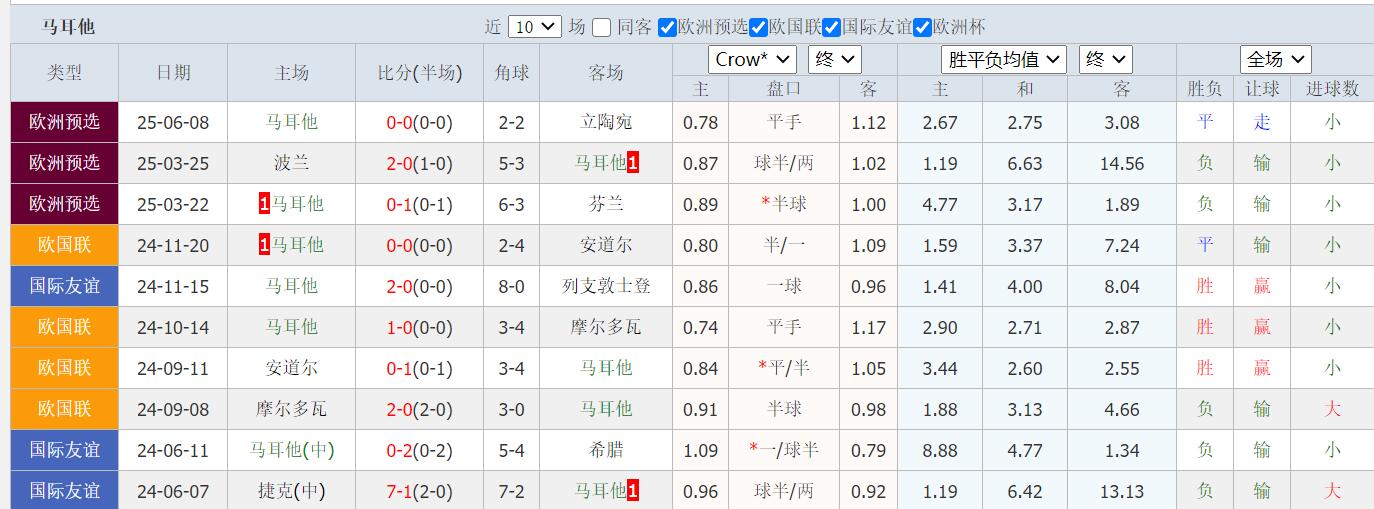The height and width of the screenshot is (509, 1374).
Task: Toggle the 同客 checkbox
Action: 601,28
